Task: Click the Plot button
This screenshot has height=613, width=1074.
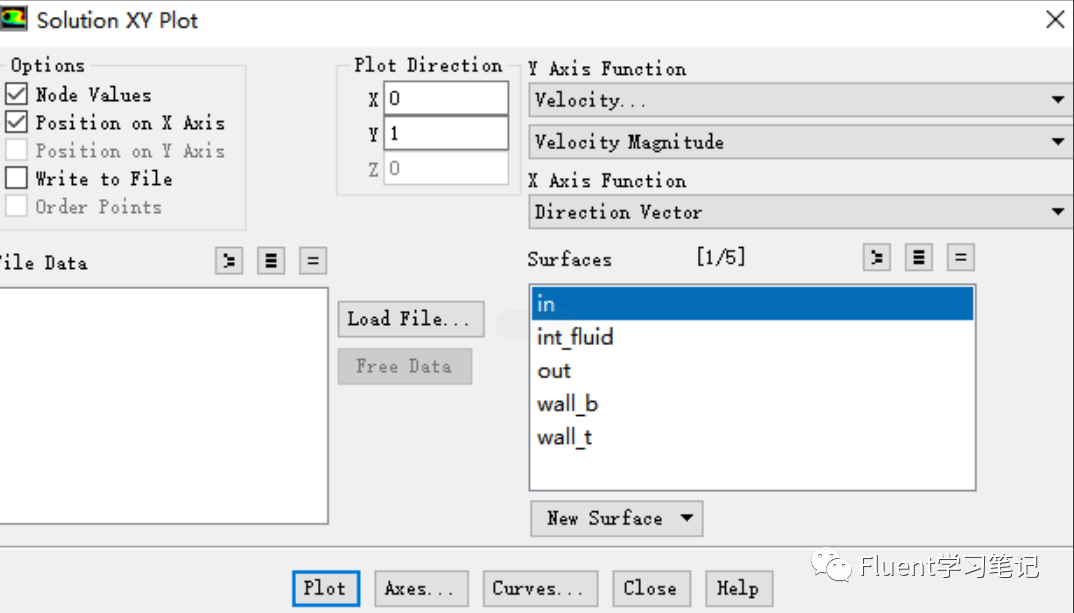Action: click(x=325, y=588)
